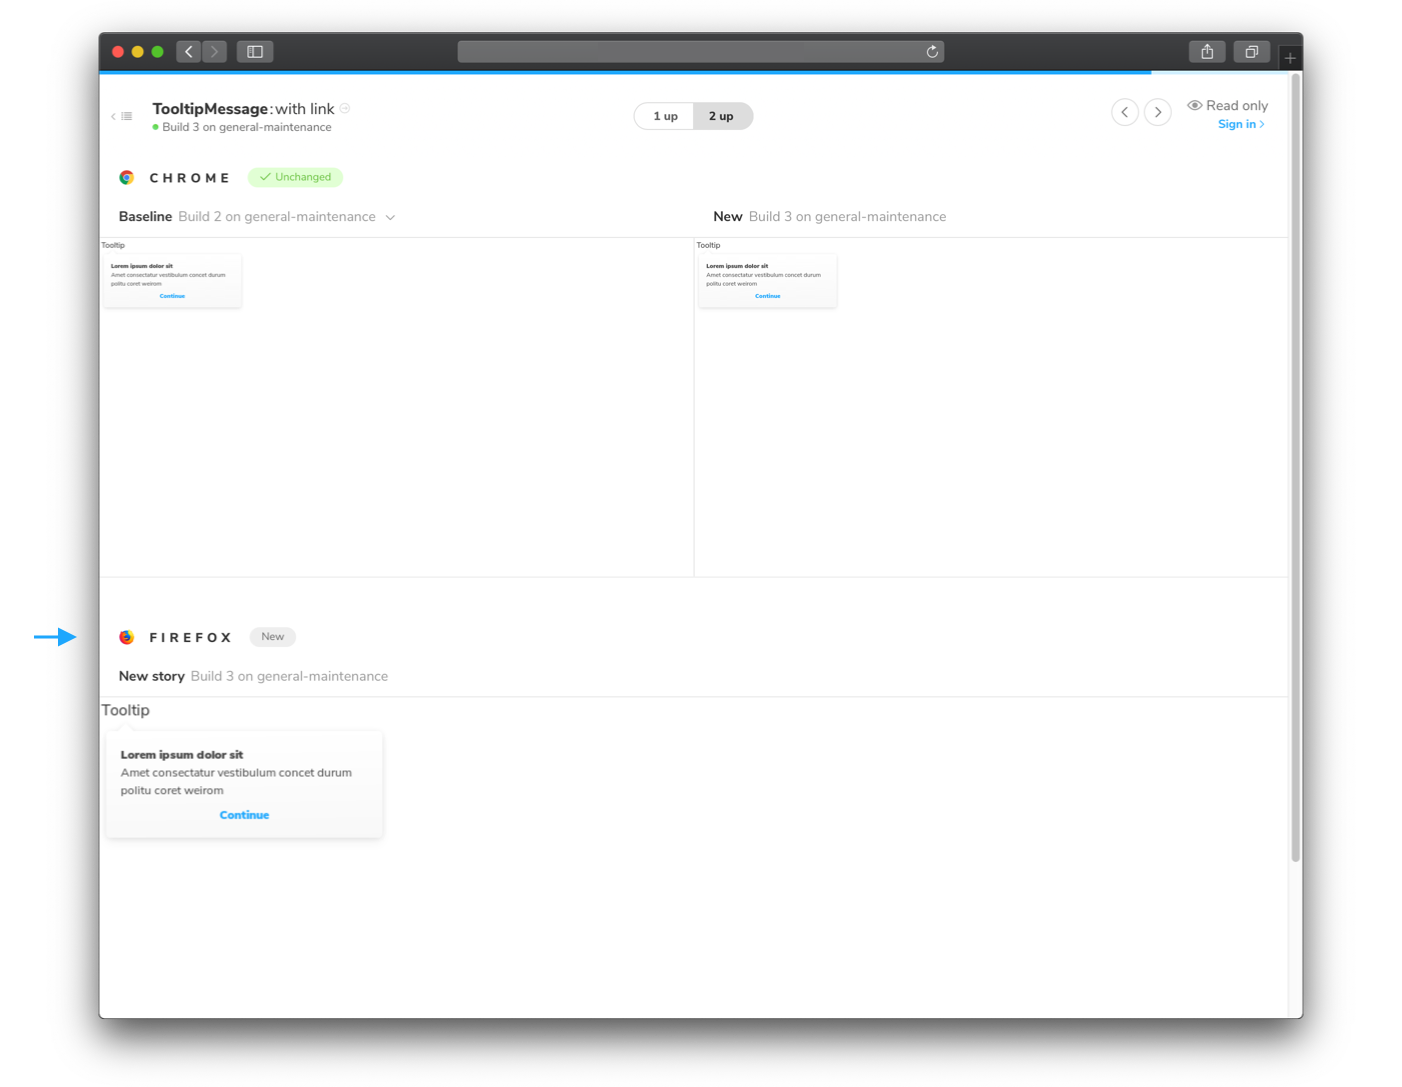
Task: Click 'Build 3 on general-maintenance' under title
Action: point(247,127)
